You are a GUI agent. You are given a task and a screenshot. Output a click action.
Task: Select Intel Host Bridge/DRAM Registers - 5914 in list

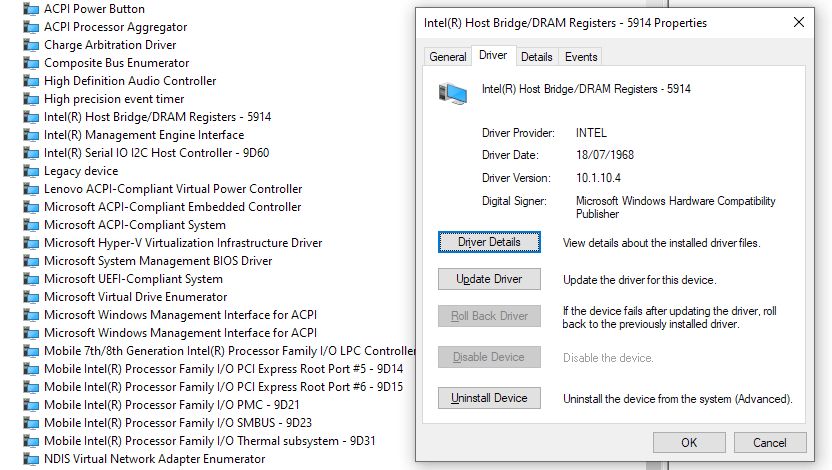click(x=157, y=117)
